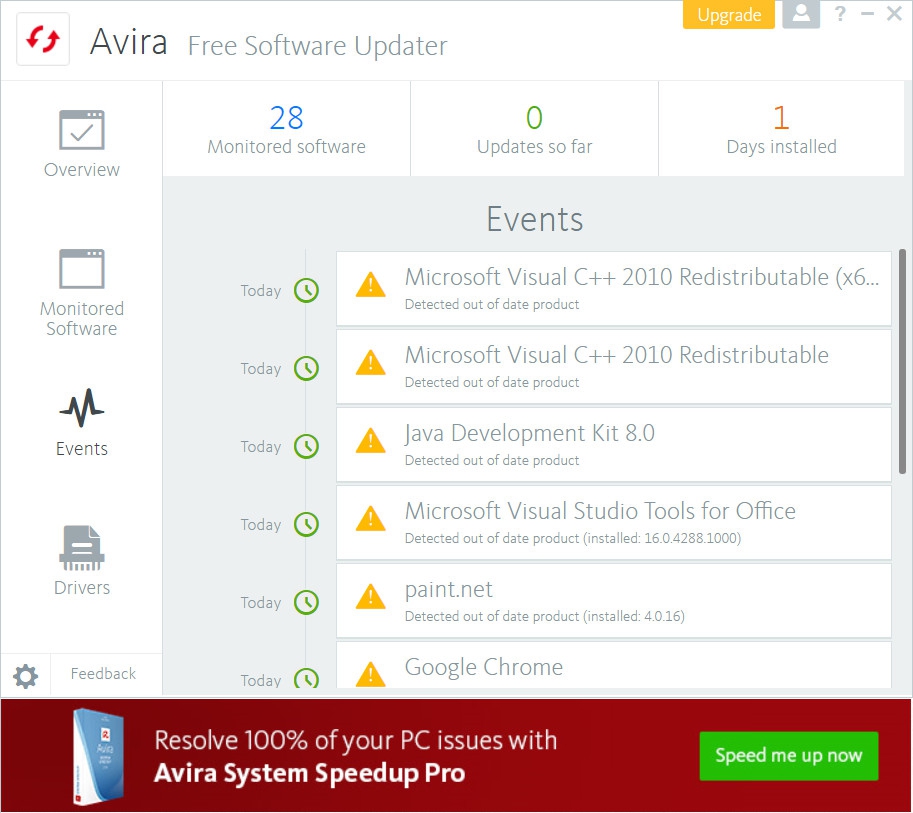The height and width of the screenshot is (813, 913).
Task: Click warning icon for Visual C++ 2010 (x6...
Action: (370, 285)
